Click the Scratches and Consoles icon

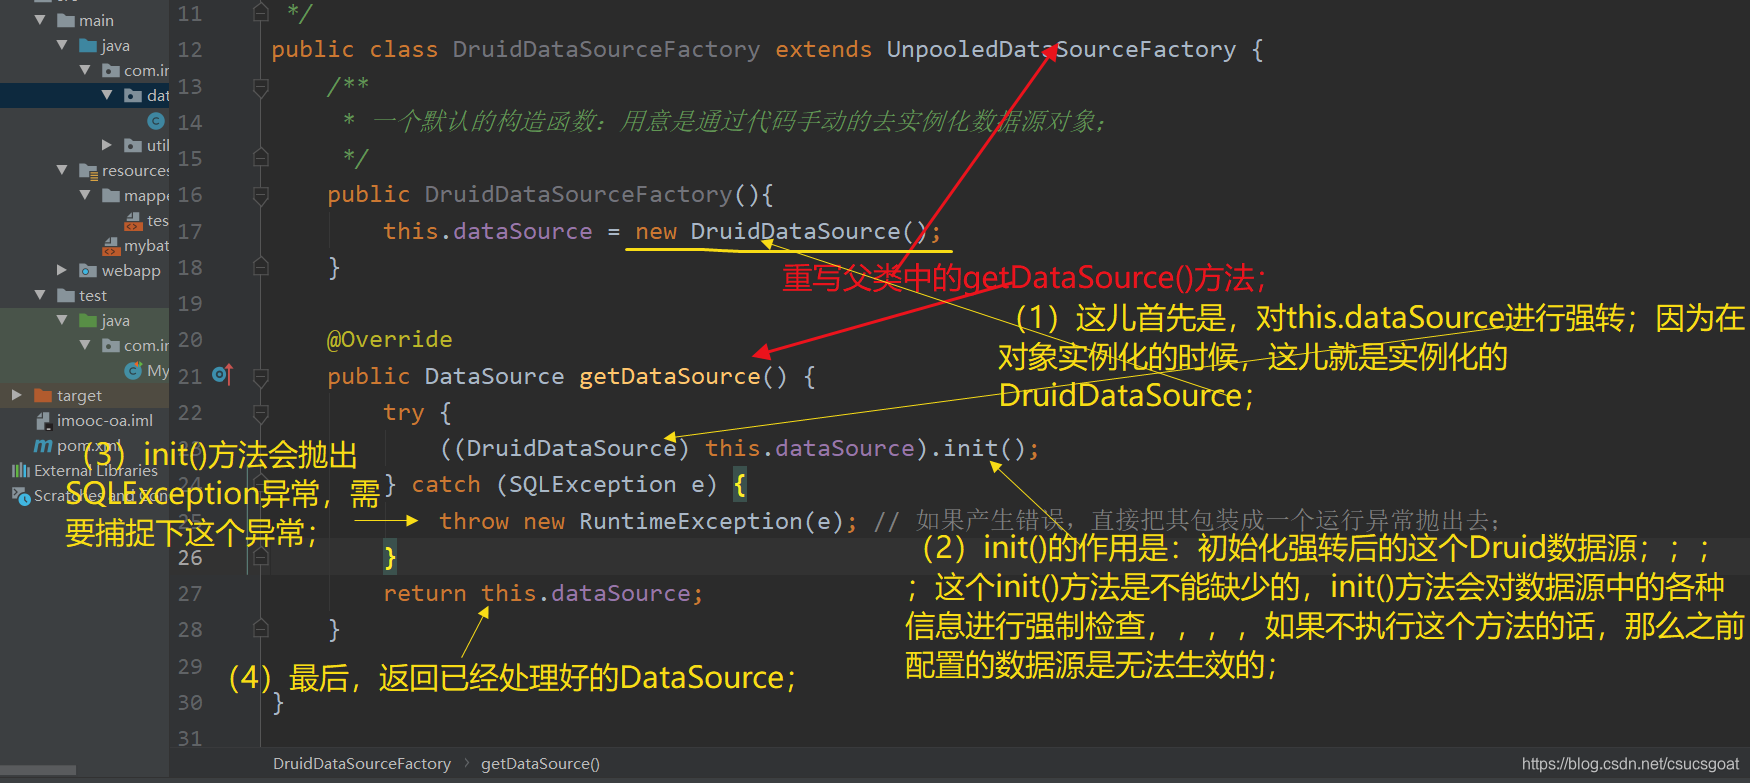(20, 495)
